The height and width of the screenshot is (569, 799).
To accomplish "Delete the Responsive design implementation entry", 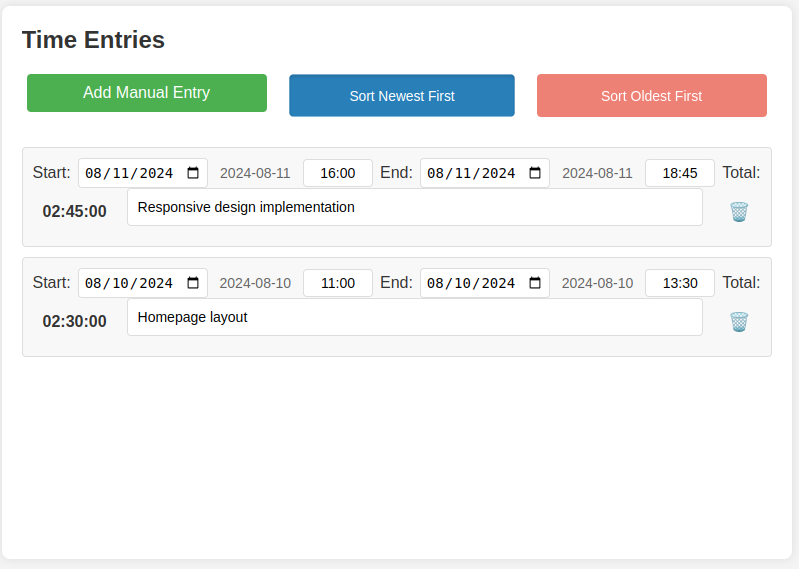I will [x=739, y=211].
